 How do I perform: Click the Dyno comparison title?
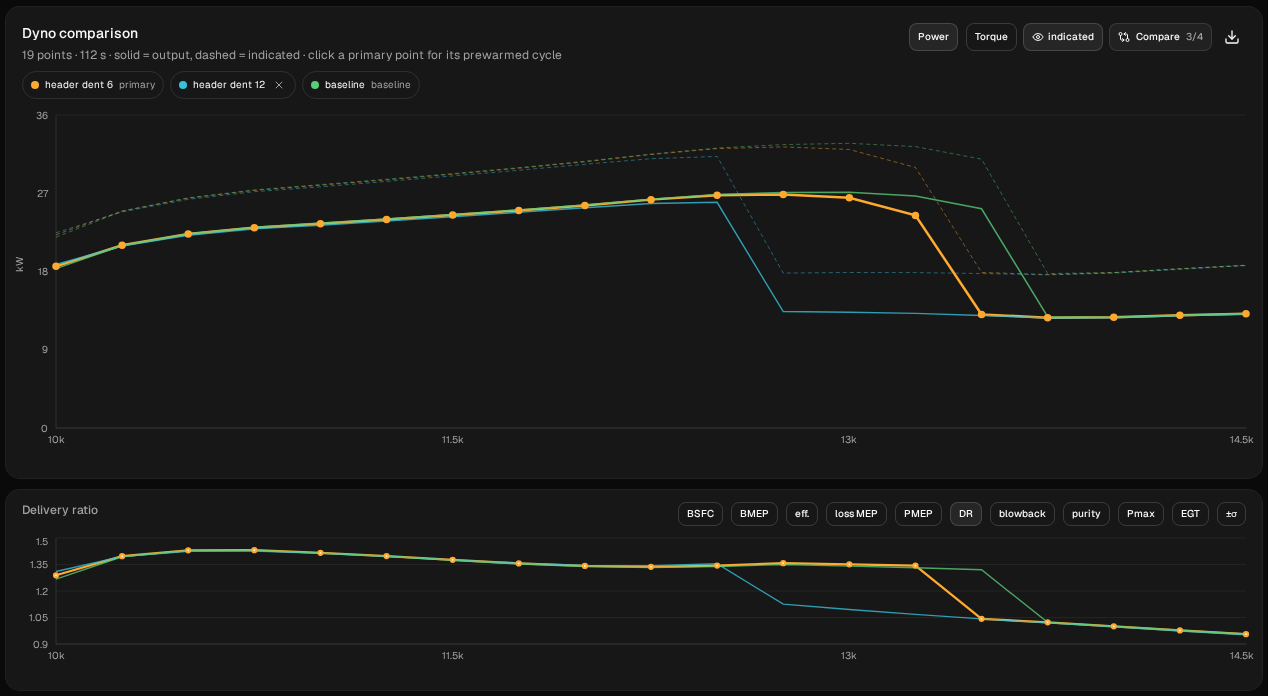click(80, 33)
